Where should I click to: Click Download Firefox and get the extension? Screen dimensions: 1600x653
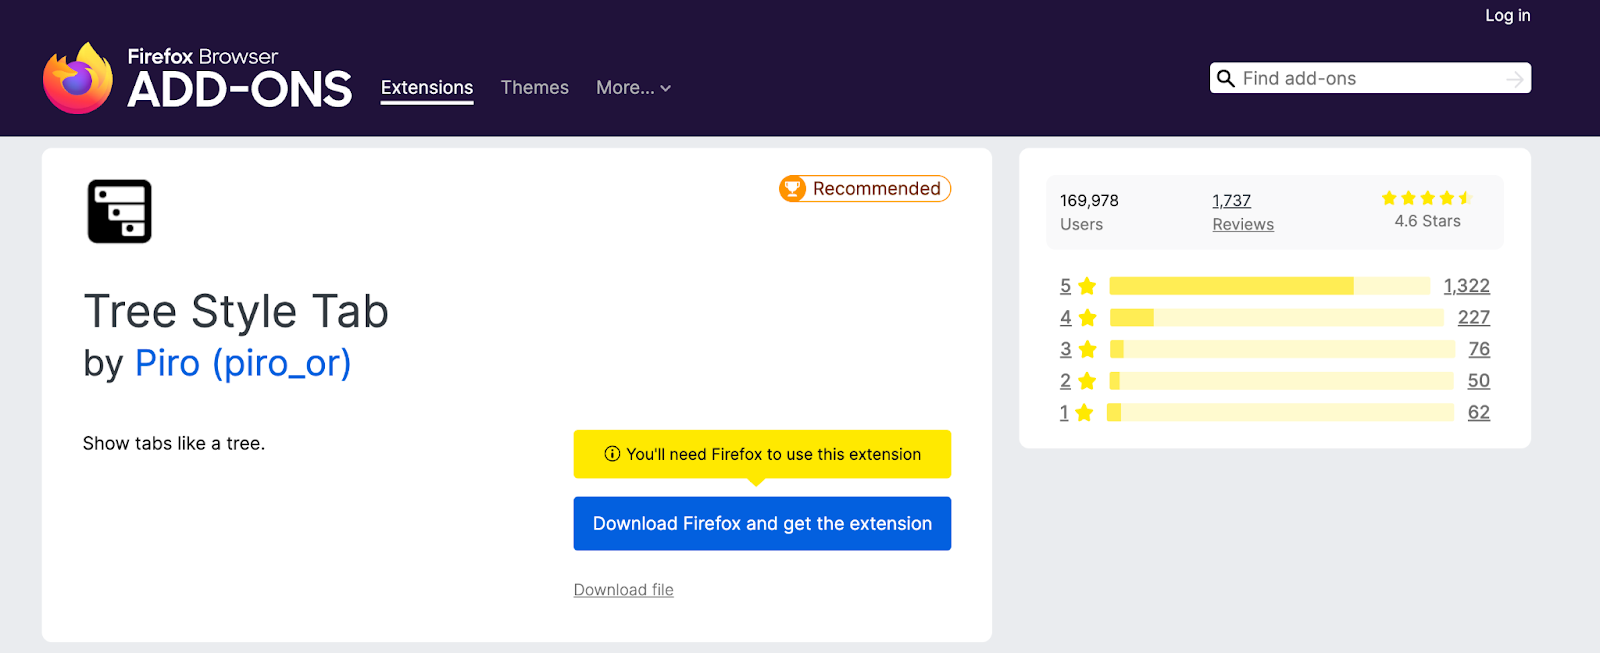click(762, 523)
